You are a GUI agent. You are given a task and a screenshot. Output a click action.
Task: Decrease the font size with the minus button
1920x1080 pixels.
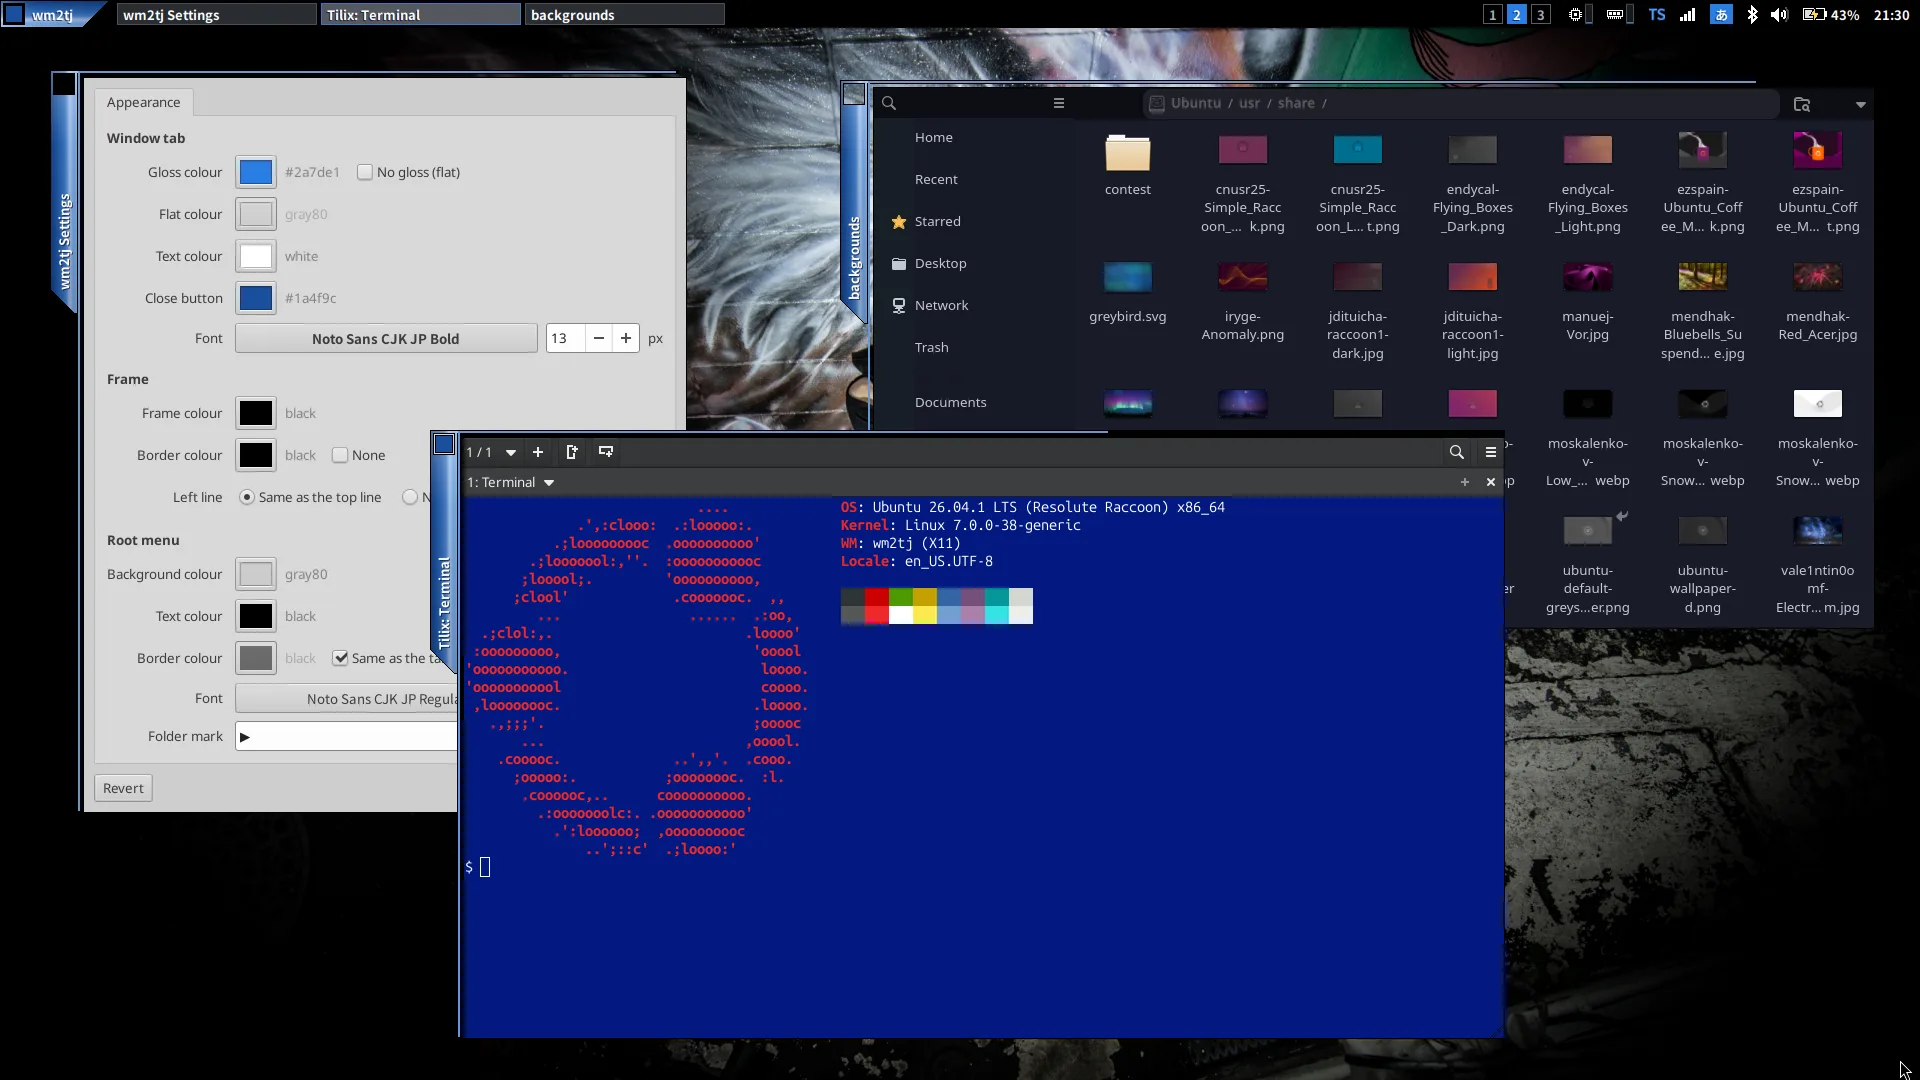coord(598,338)
